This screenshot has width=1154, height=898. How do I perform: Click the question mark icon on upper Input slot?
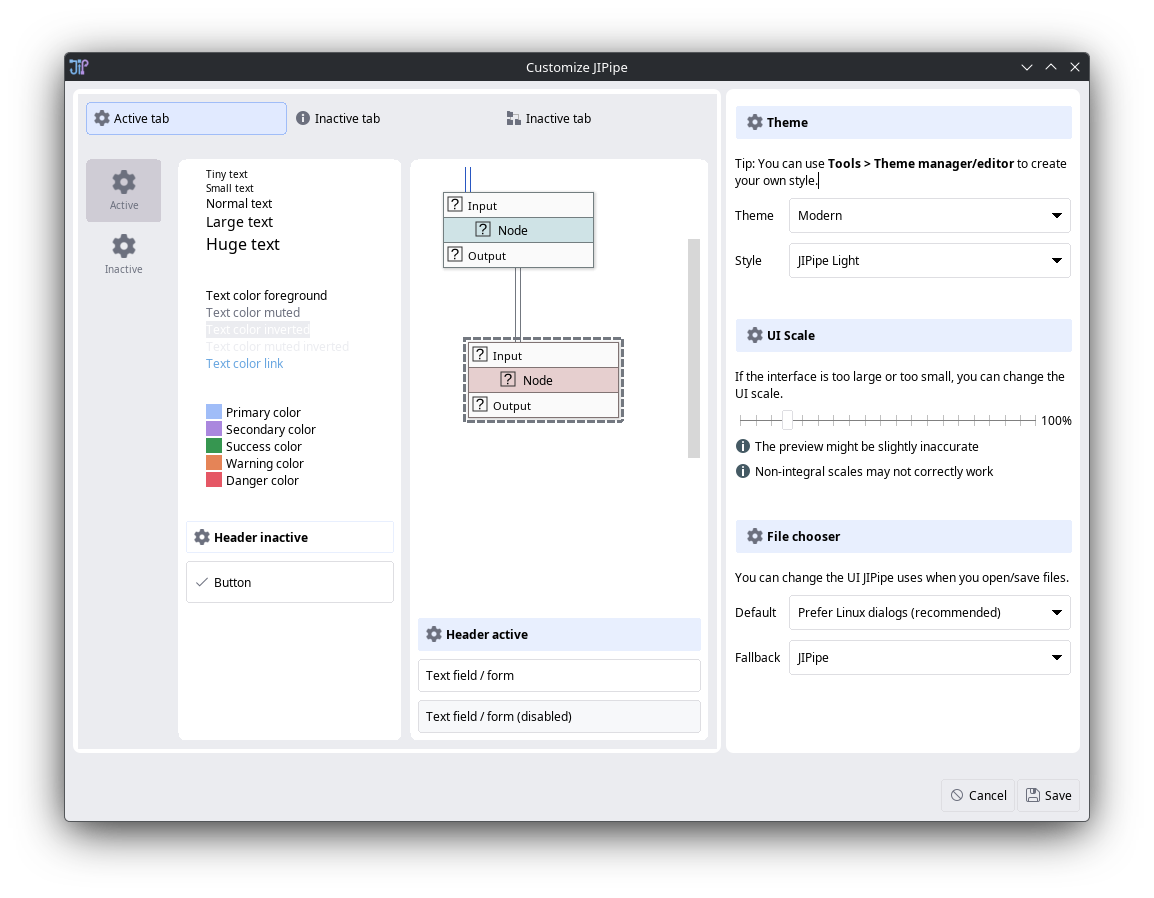pos(455,205)
